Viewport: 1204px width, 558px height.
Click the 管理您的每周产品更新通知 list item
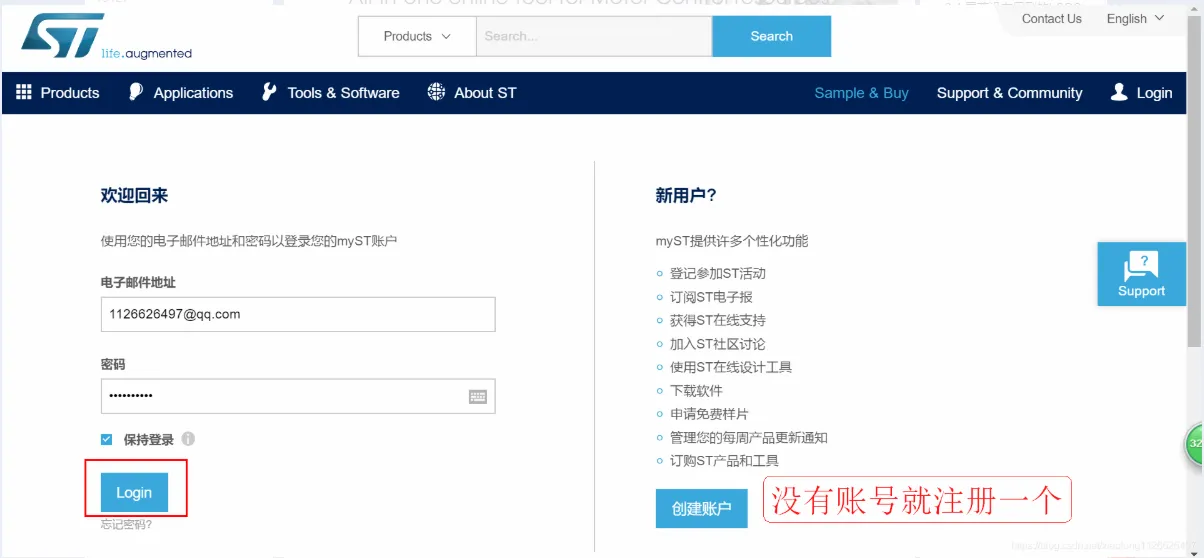click(x=749, y=437)
